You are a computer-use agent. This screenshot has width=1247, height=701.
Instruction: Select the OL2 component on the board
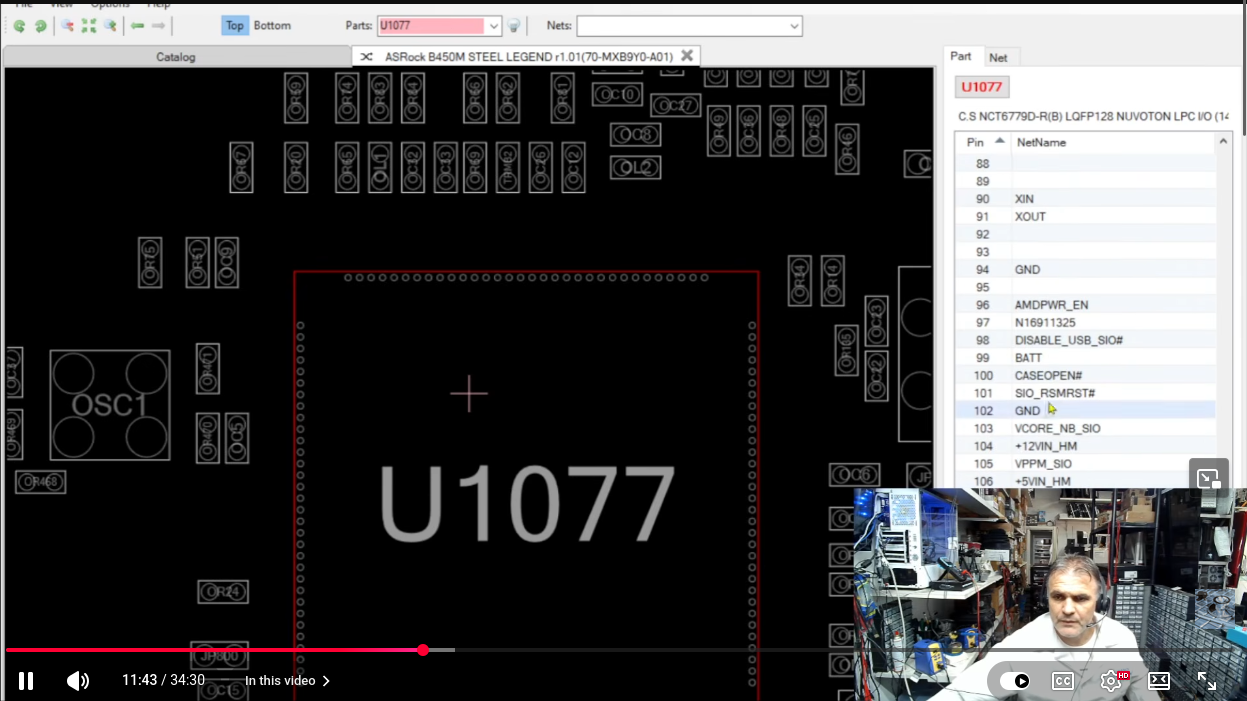point(635,167)
